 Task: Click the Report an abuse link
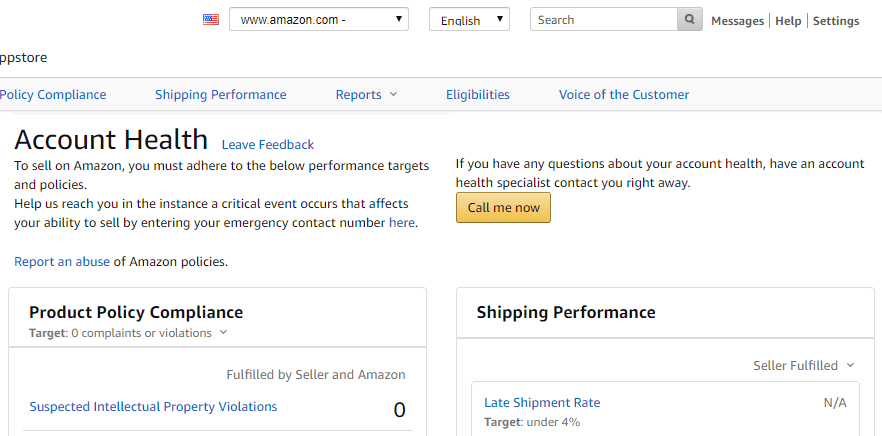click(x=62, y=262)
